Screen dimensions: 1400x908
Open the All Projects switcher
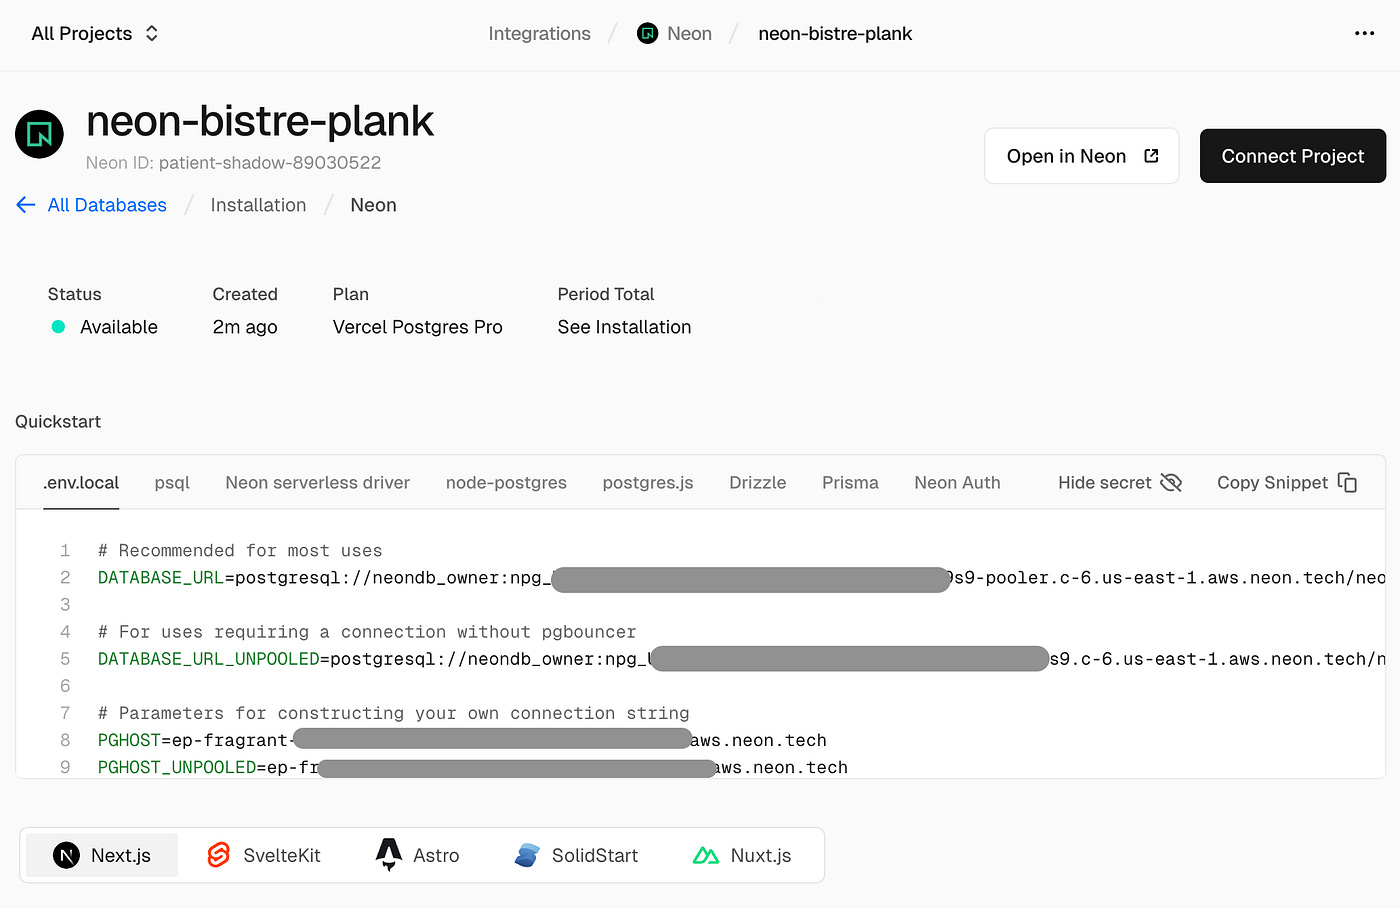pyautogui.click(x=95, y=33)
